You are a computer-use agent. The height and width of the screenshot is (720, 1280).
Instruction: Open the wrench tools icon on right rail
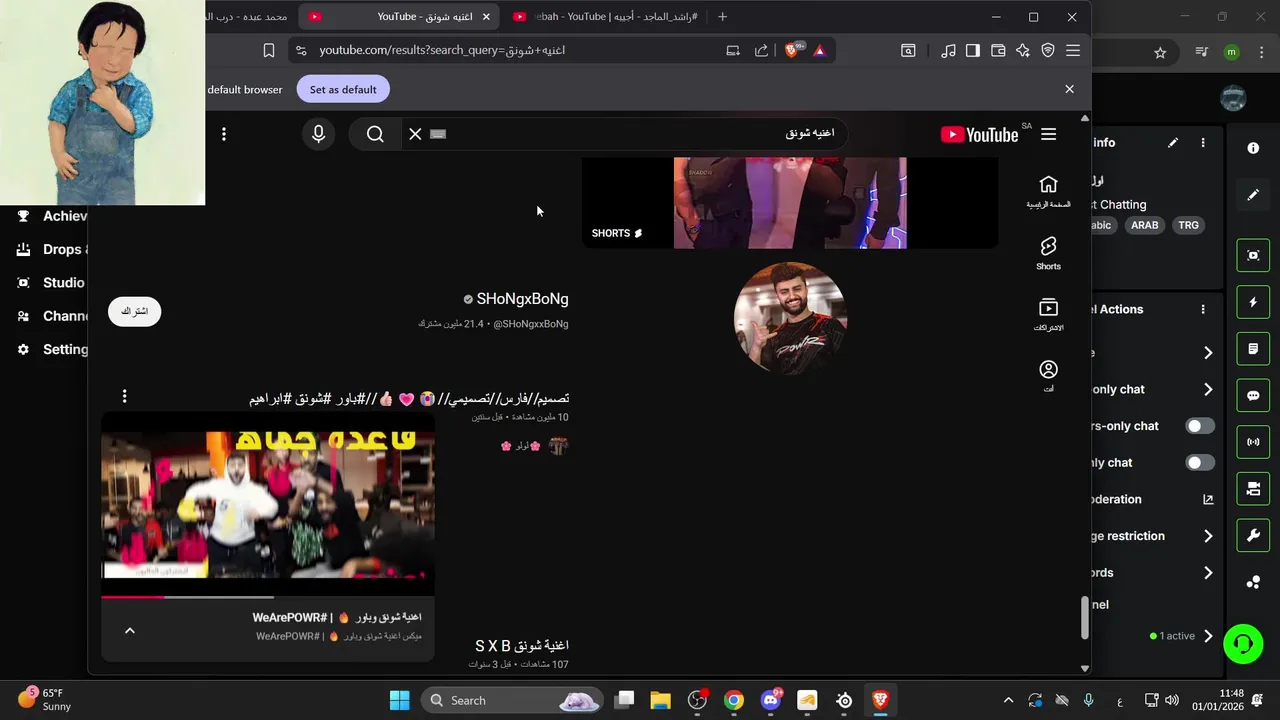coord(1253,536)
